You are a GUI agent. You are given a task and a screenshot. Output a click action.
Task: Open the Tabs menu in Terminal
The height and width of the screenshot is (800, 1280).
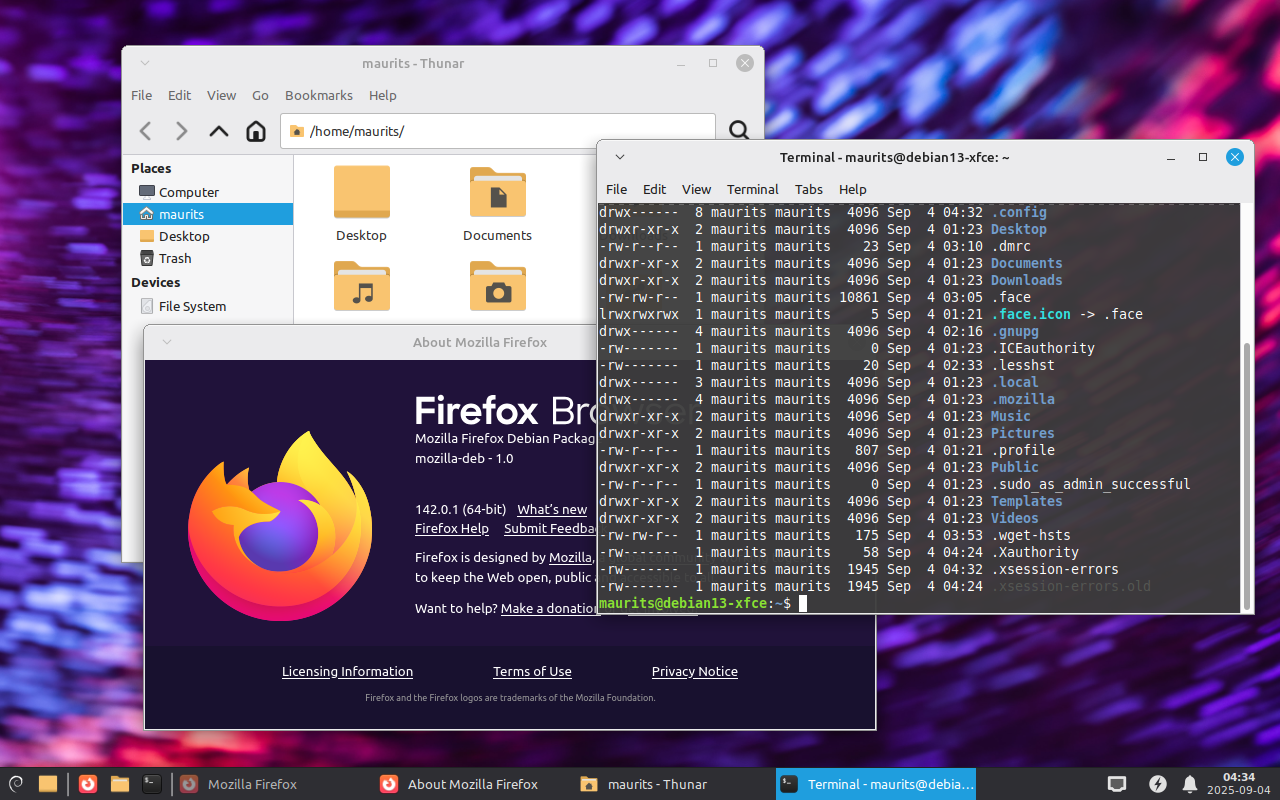click(808, 189)
